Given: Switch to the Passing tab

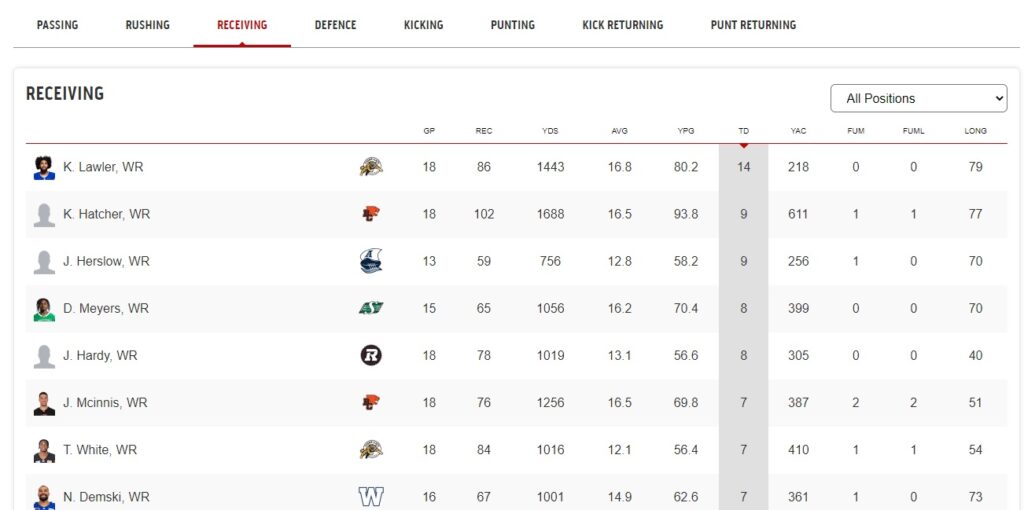Looking at the screenshot, I should click(x=57, y=25).
